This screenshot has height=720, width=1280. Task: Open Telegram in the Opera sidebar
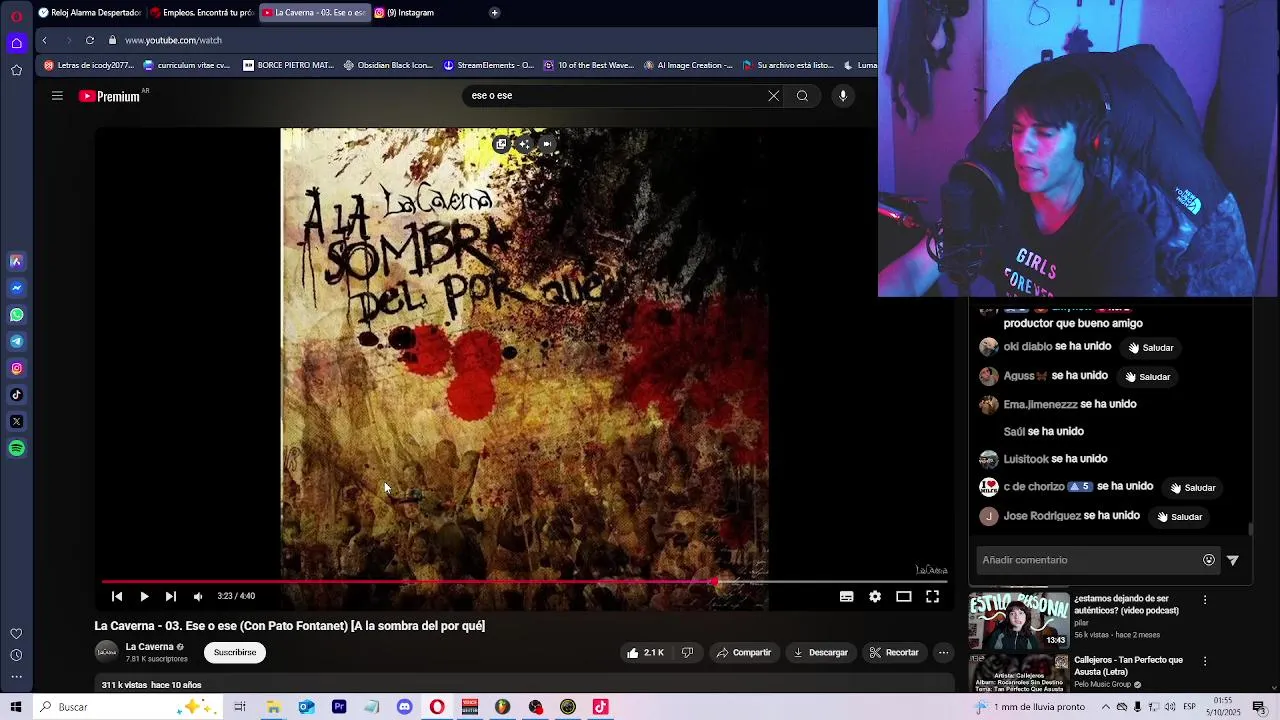point(16,342)
